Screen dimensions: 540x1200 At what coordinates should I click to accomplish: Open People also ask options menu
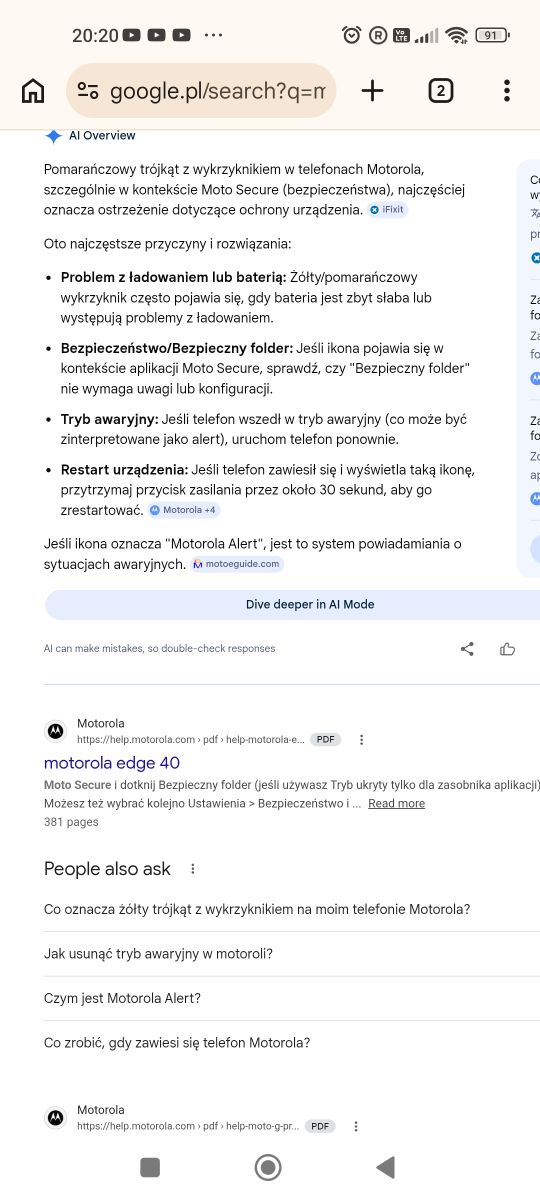(x=193, y=869)
